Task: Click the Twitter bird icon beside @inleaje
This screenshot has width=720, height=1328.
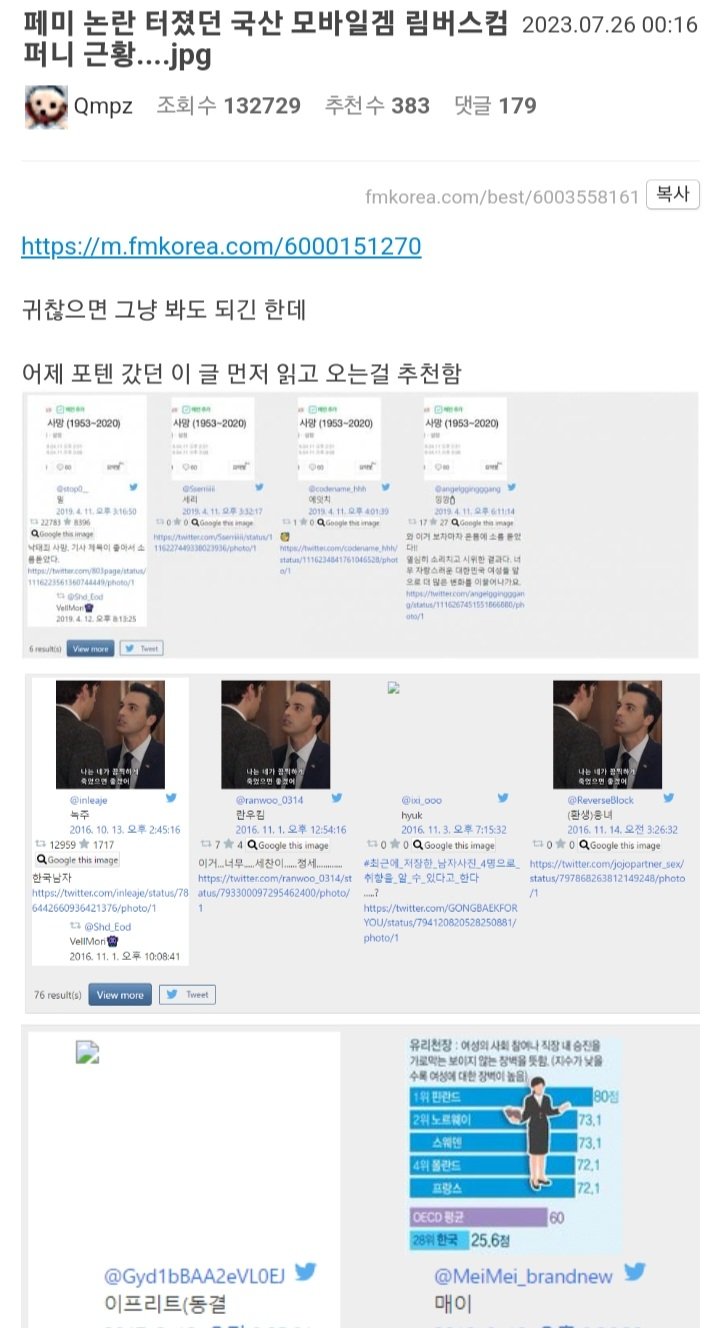Action: (171, 798)
